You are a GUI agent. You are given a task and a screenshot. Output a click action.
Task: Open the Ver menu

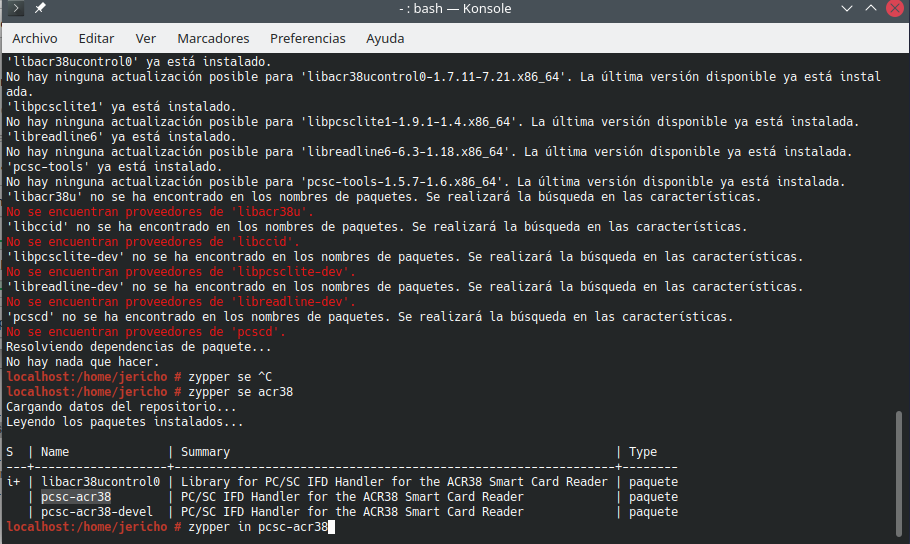point(146,38)
